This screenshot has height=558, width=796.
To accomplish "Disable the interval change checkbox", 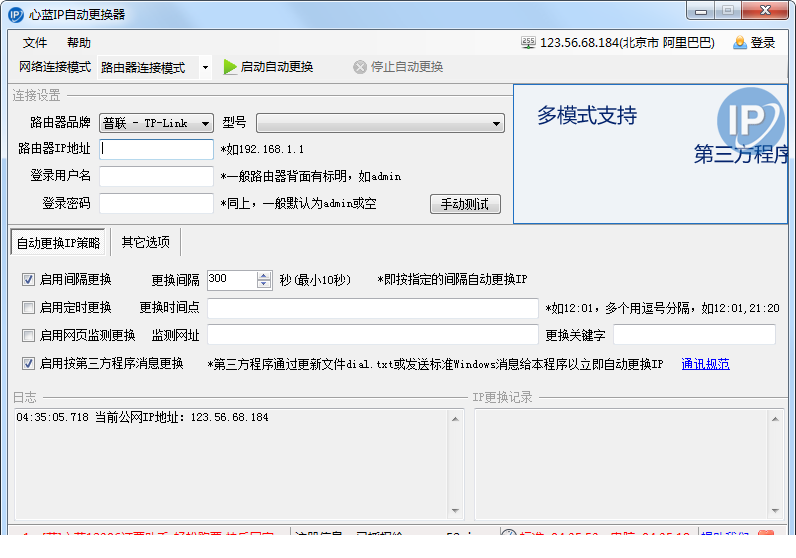I will coord(28,280).
